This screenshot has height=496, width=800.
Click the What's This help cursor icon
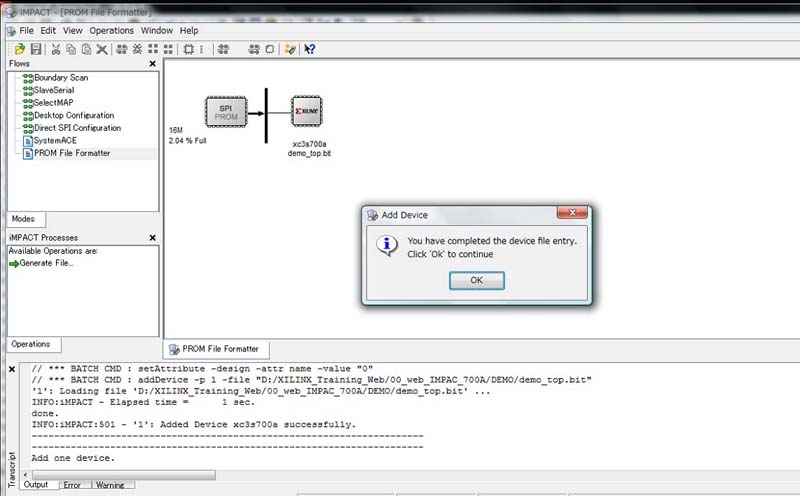[x=309, y=49]
